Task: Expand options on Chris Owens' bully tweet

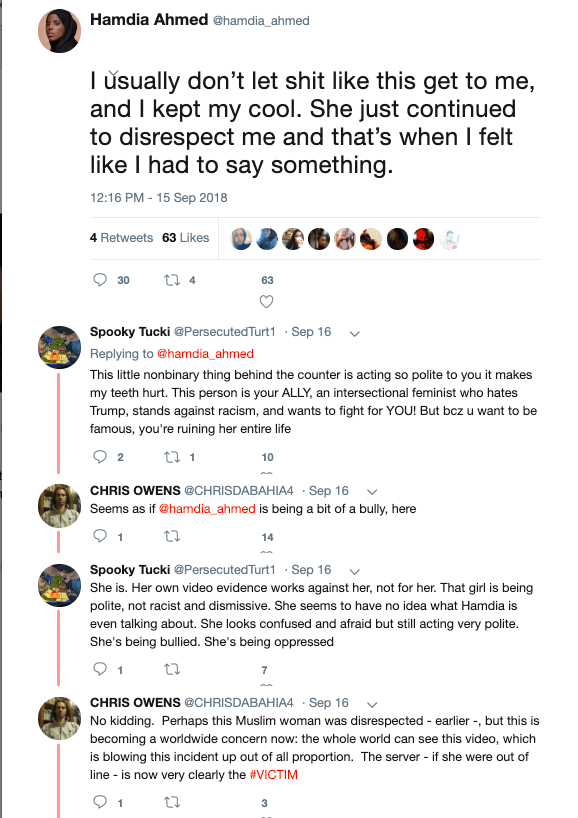Action: 371,490
